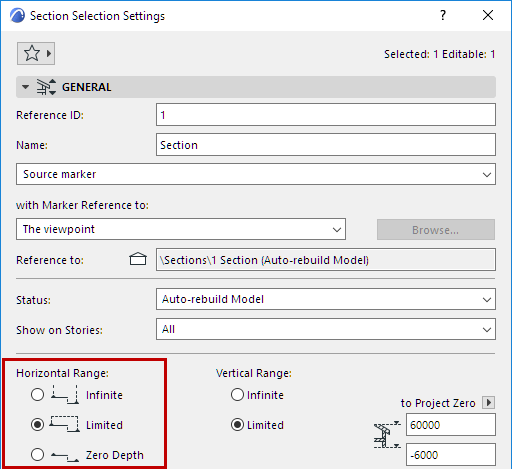The width and height of the screenshot is (512, 469).
Task: Select Limited horizontal range radio button
Action: tap(37, 425)
